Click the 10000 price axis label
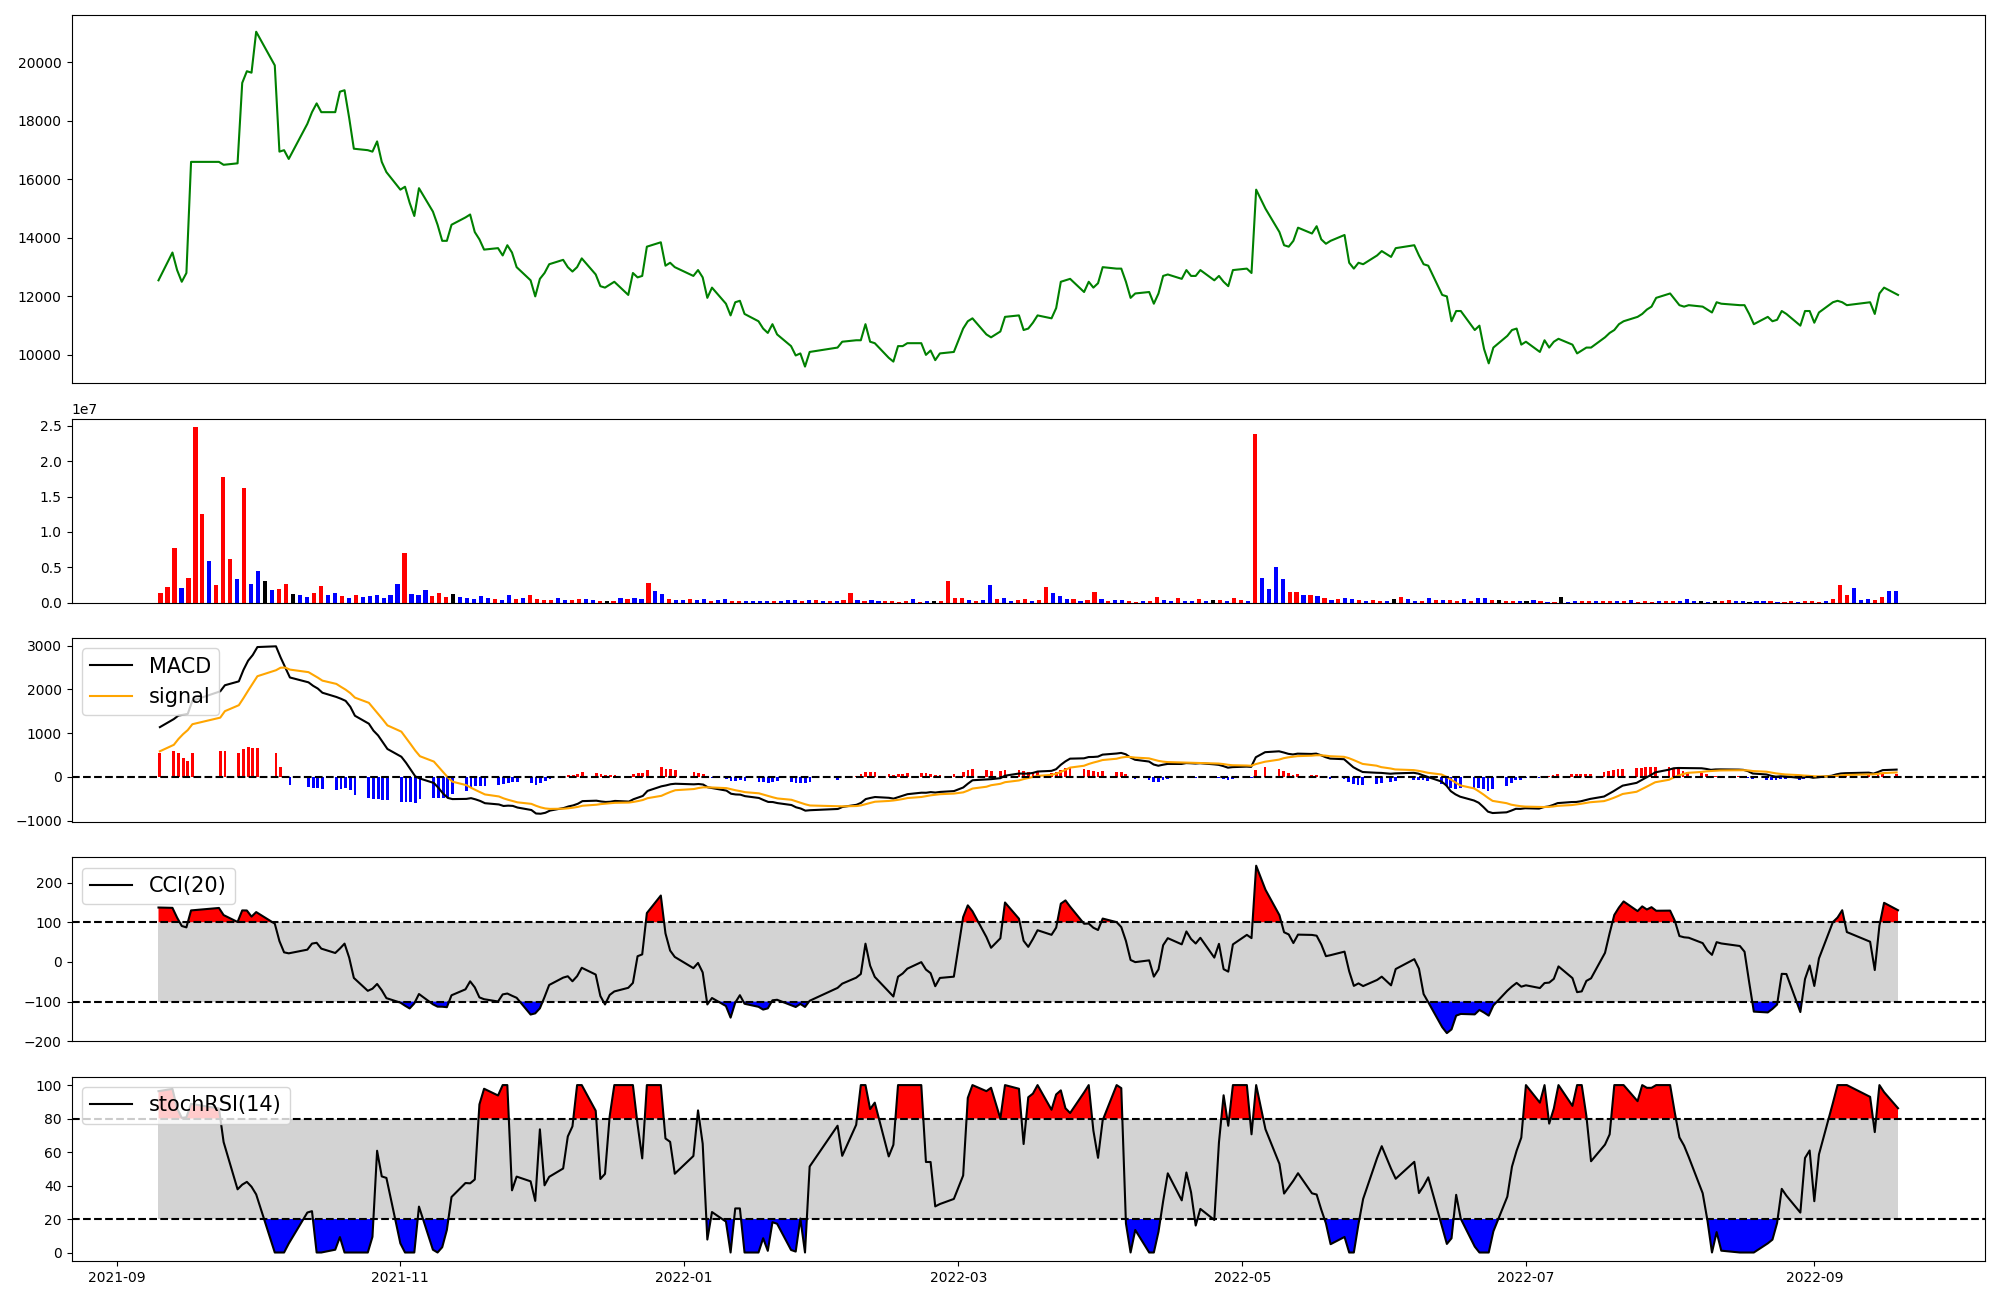2000x1300 pixels. coord(40,356)
